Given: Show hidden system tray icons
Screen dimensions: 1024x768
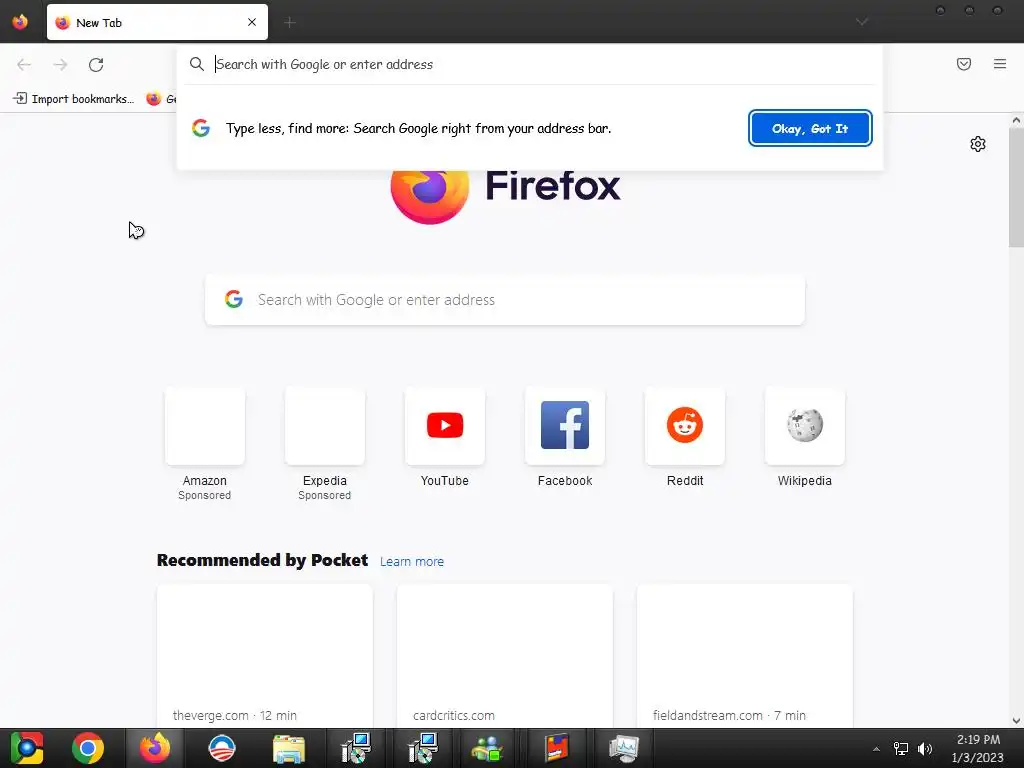Looking at the screenshot, I should tap(876, 749).
